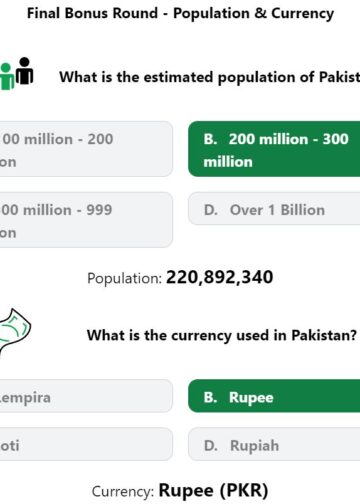Choose the 100 million - 200 million option
The image size is (360, 504).
tap(86, 149)
